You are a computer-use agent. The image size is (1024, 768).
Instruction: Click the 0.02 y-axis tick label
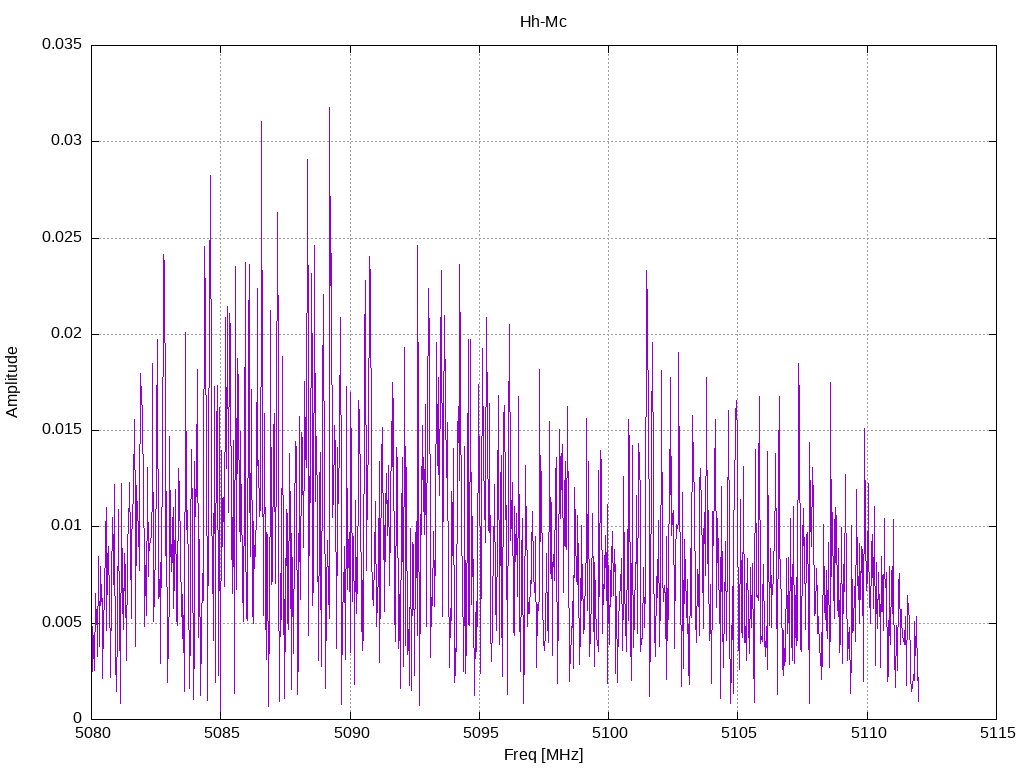64,334
